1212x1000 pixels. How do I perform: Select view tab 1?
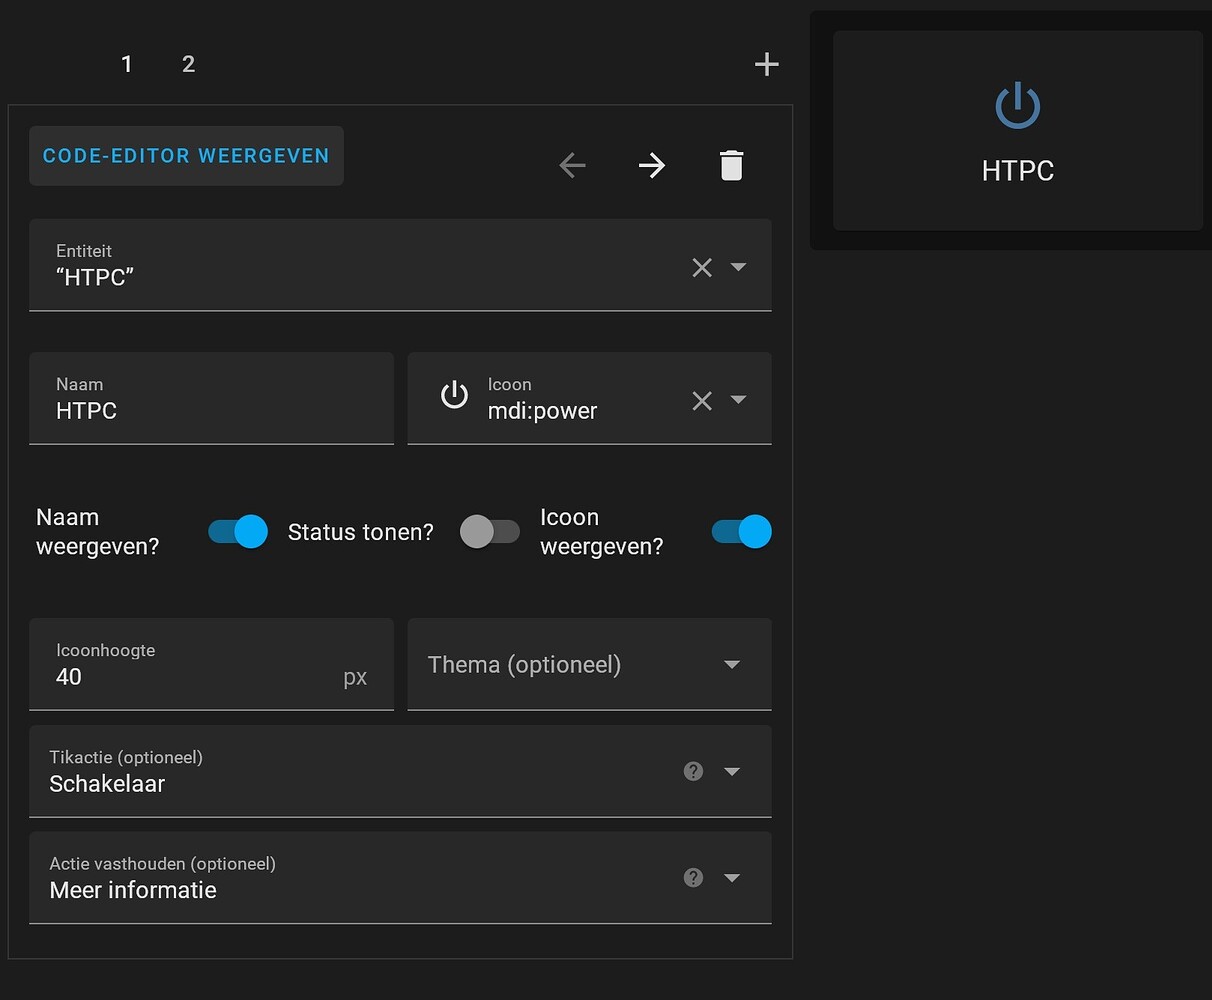tap(127, 63)
